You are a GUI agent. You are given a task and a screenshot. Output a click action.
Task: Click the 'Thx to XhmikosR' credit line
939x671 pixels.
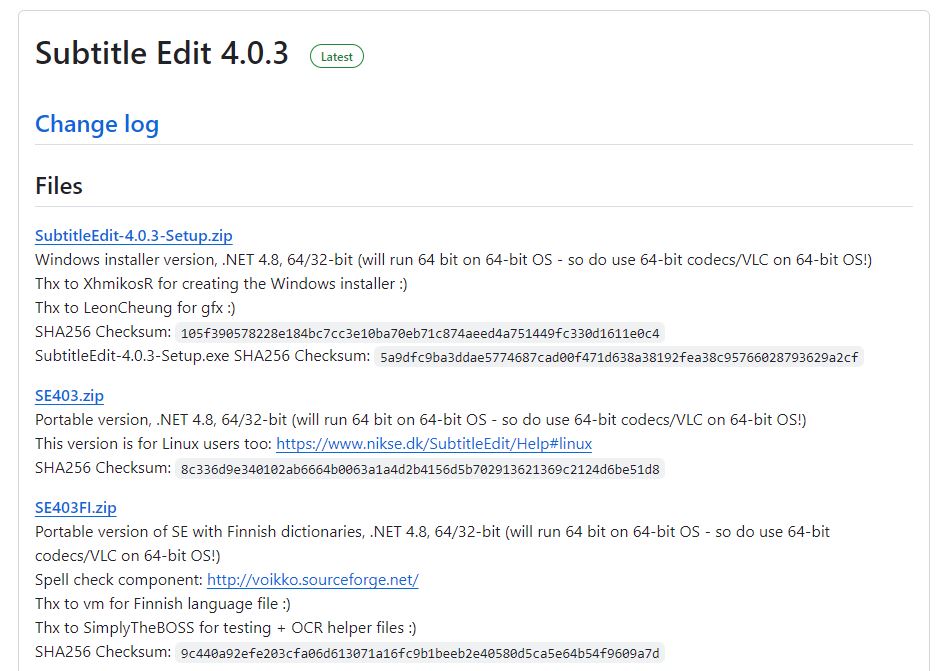pos(221,284)
